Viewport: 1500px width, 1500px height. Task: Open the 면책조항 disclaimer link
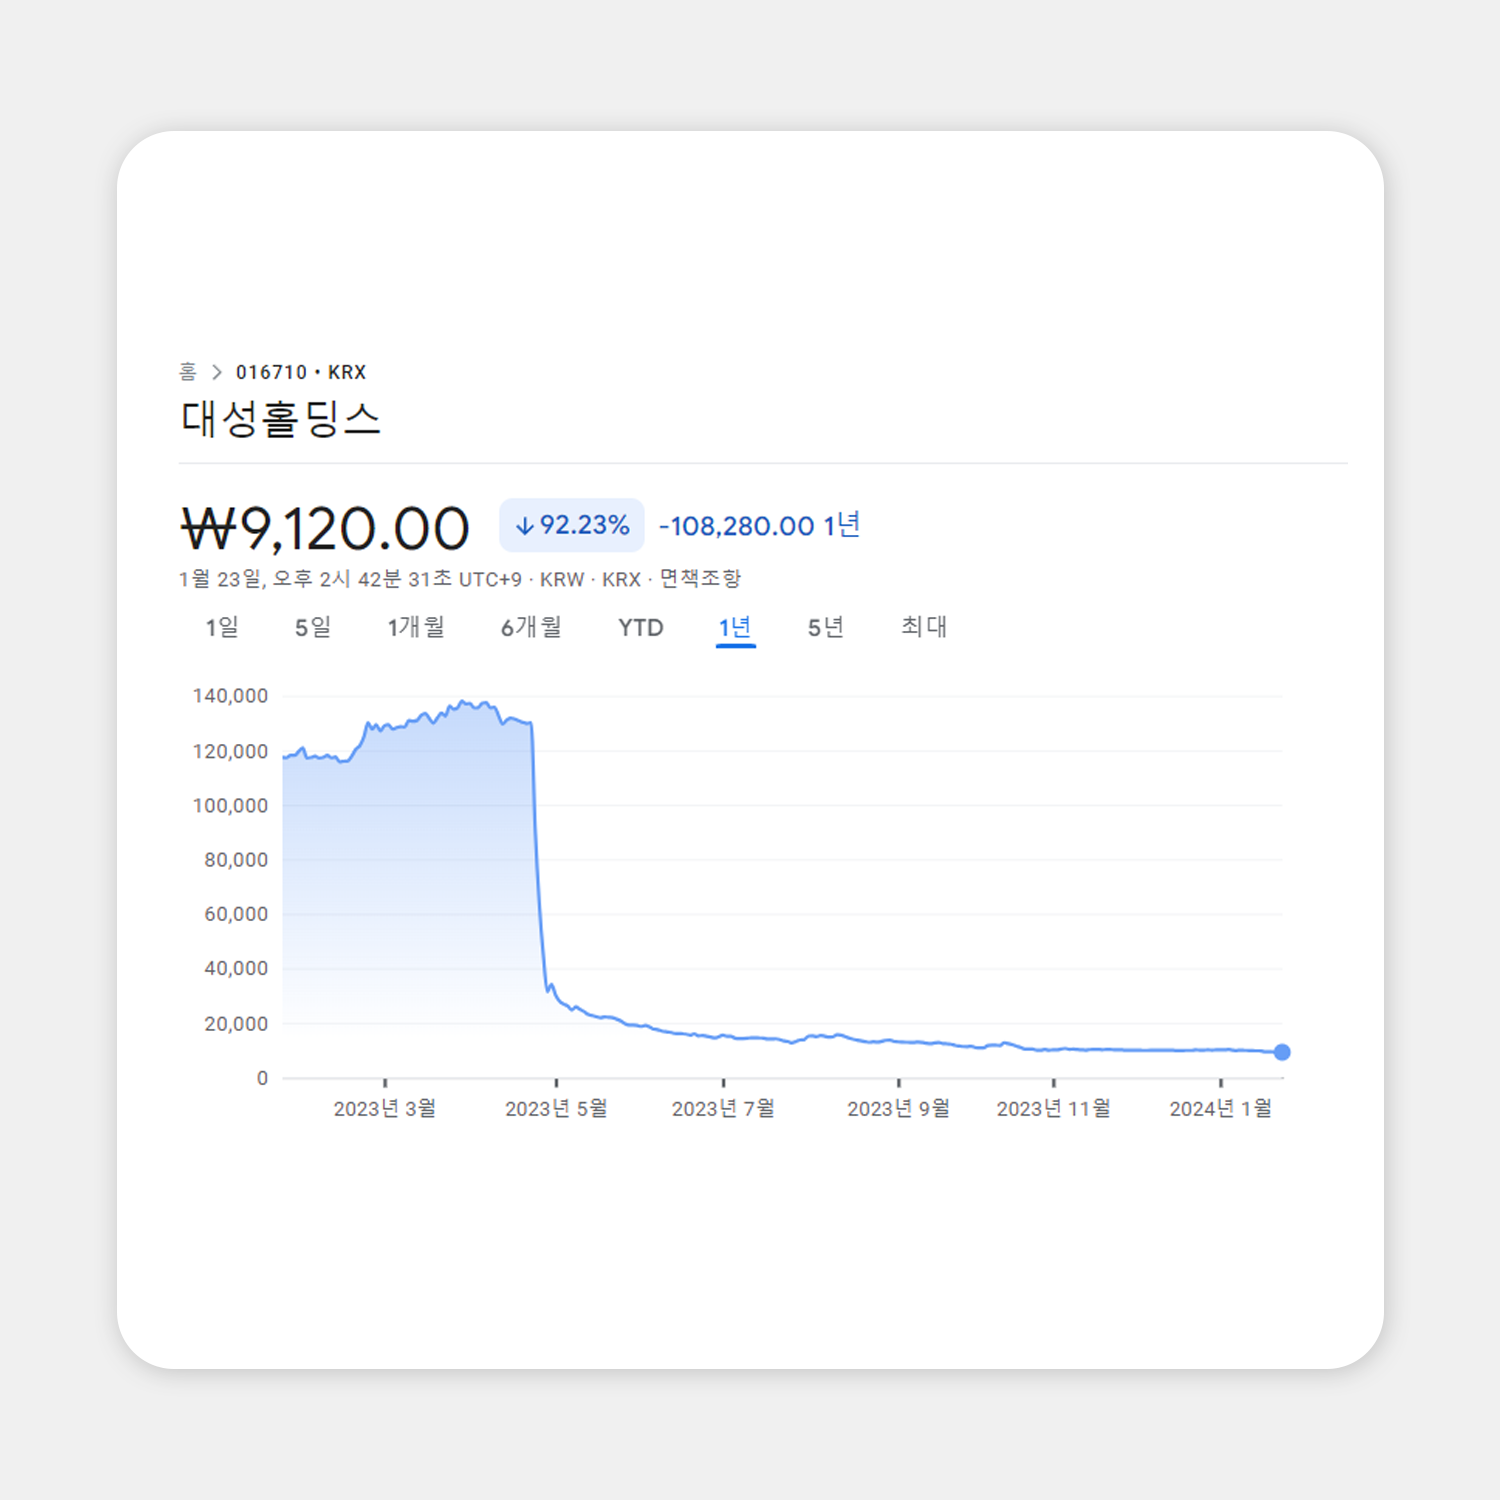tap(700, 579)
